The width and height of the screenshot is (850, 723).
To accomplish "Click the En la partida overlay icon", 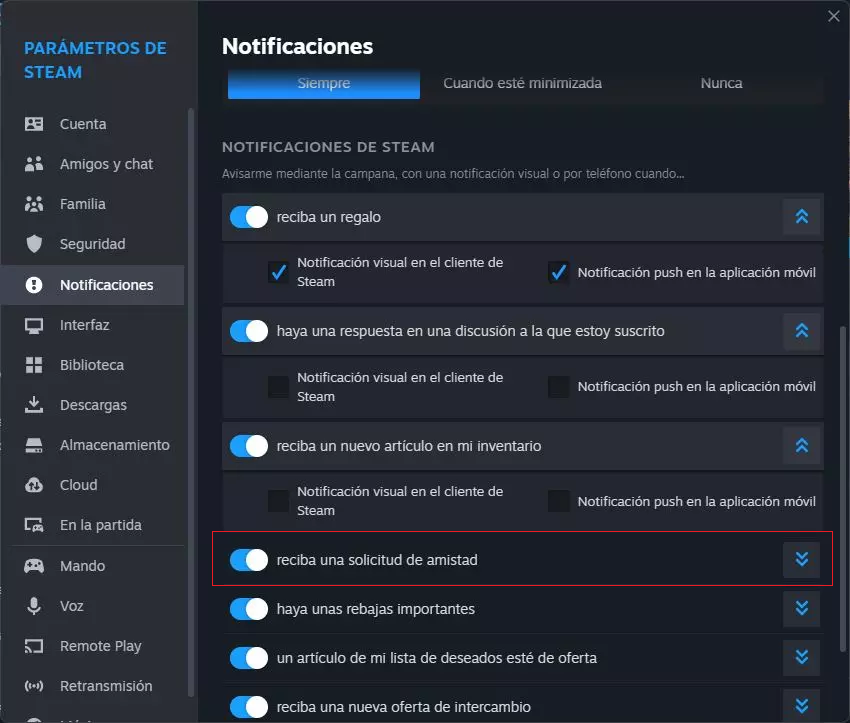I will click(x=34, y=525).
